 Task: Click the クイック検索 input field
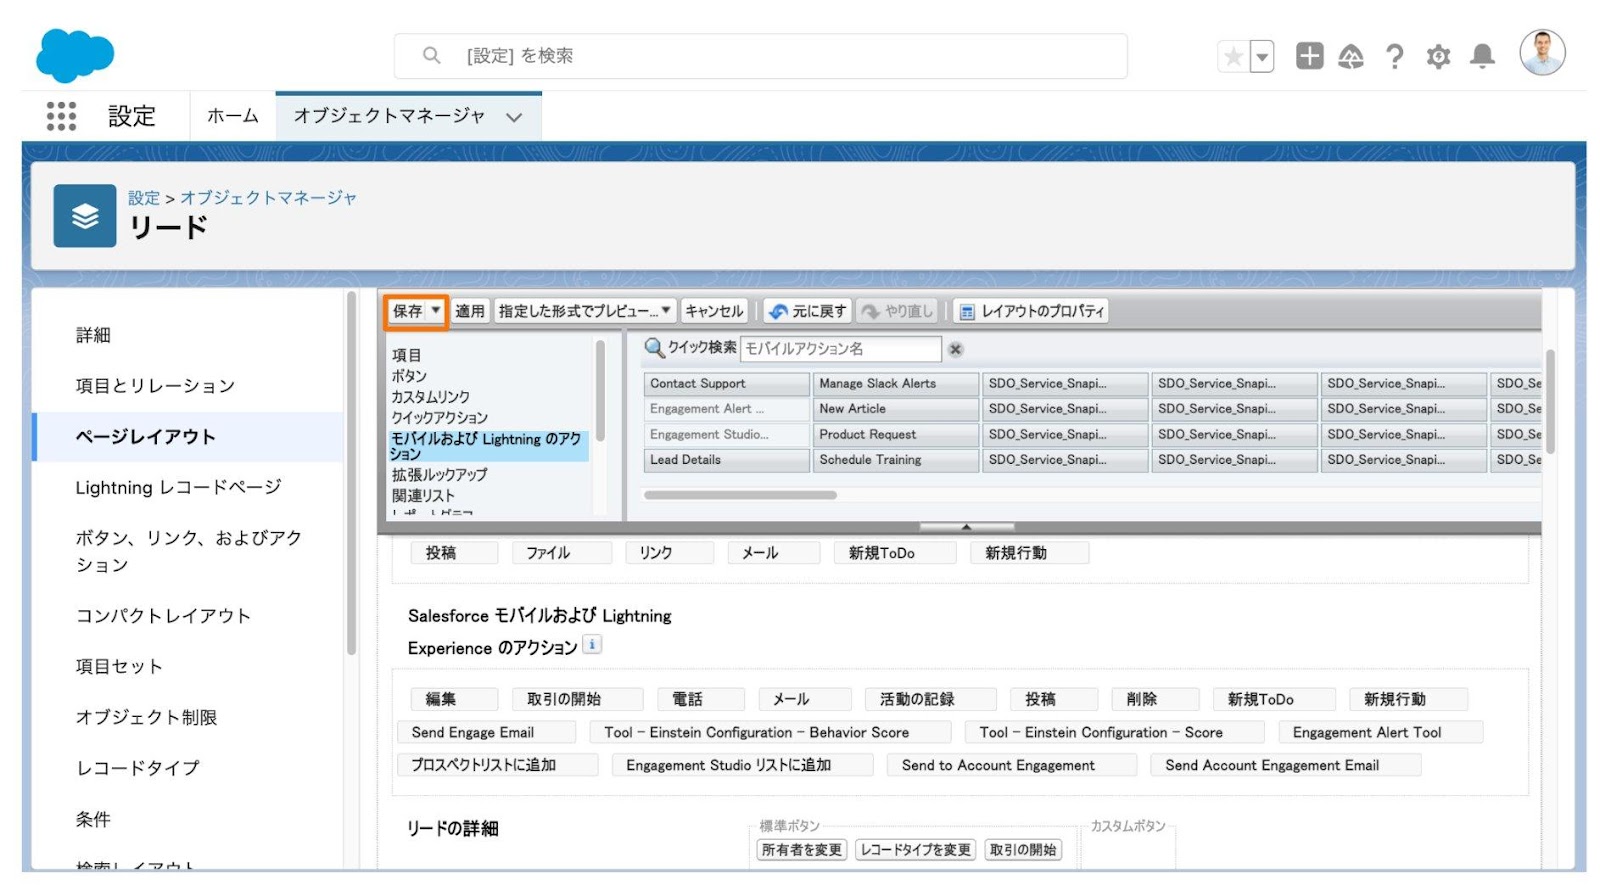[x=840, y=349]
